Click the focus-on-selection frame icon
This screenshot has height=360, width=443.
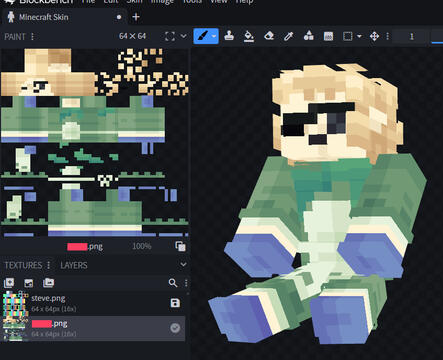tap(170, 36)
